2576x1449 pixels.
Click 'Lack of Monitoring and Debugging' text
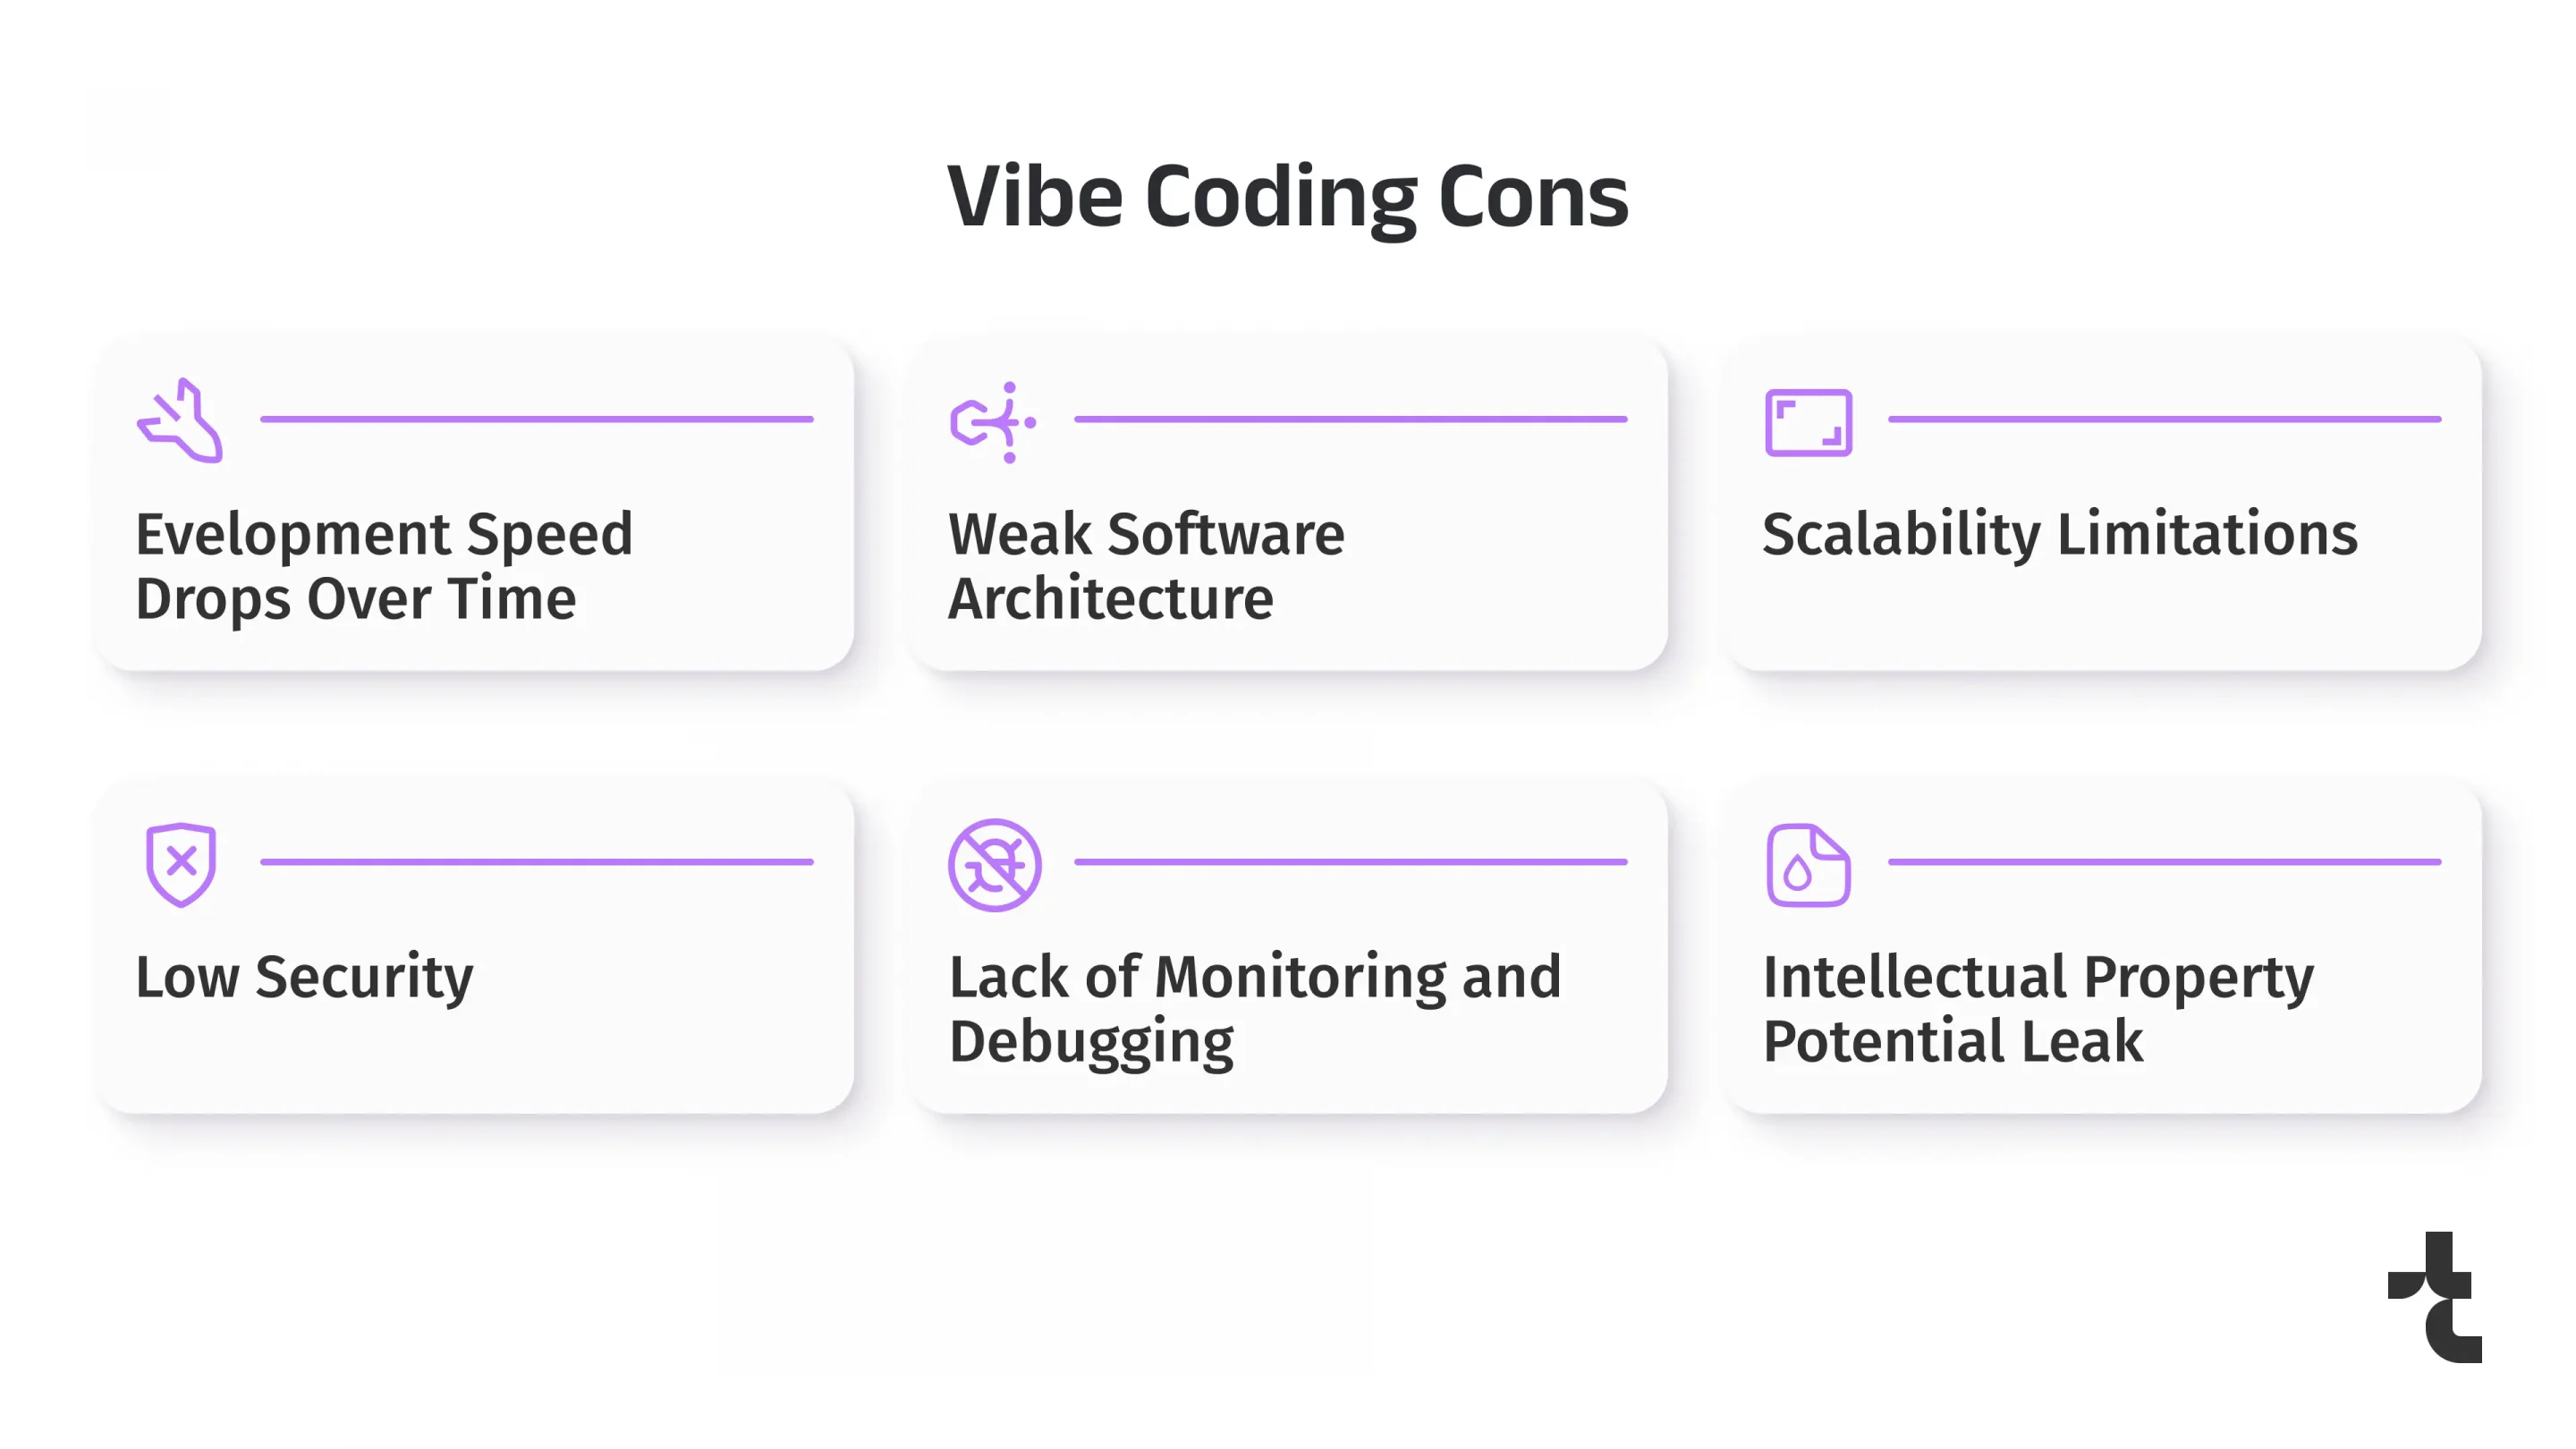[x=1254, y=1008]
